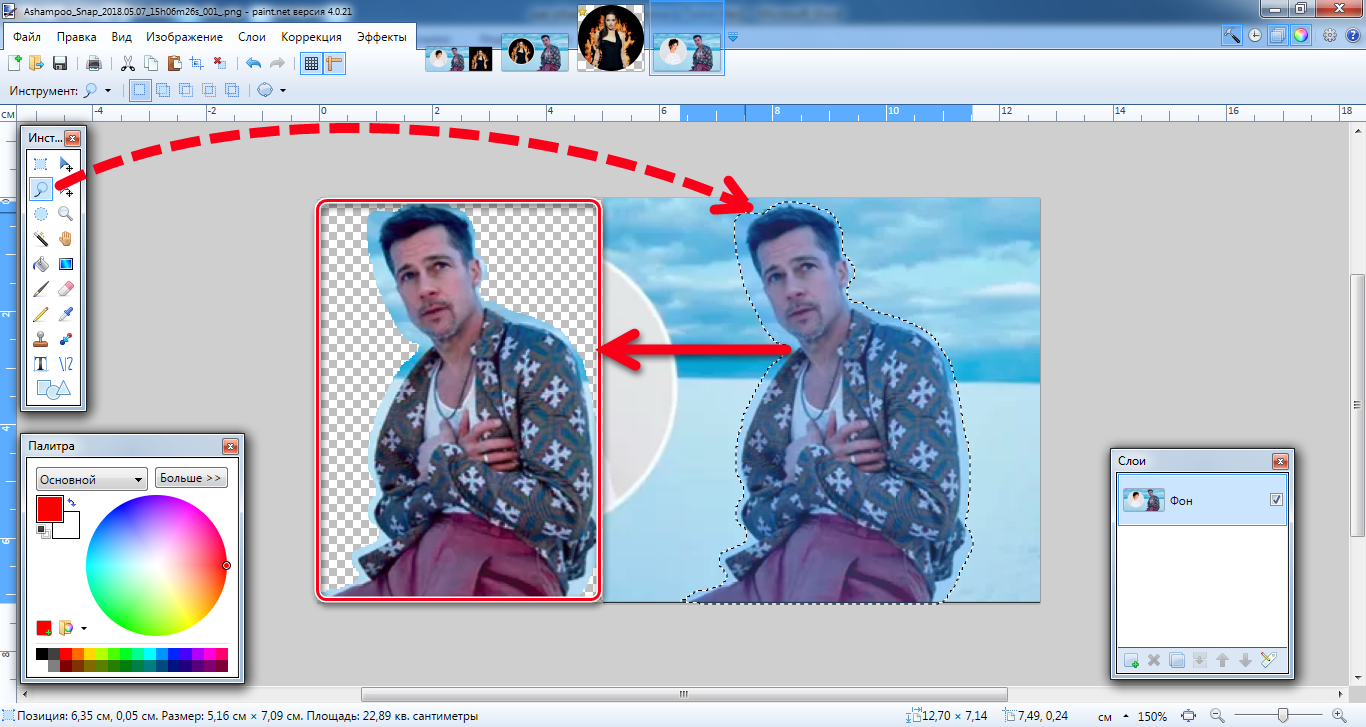Select the Color Picker eyedropper tool
The height and width of the screenshot is (727, 1366).
point(65,314)
